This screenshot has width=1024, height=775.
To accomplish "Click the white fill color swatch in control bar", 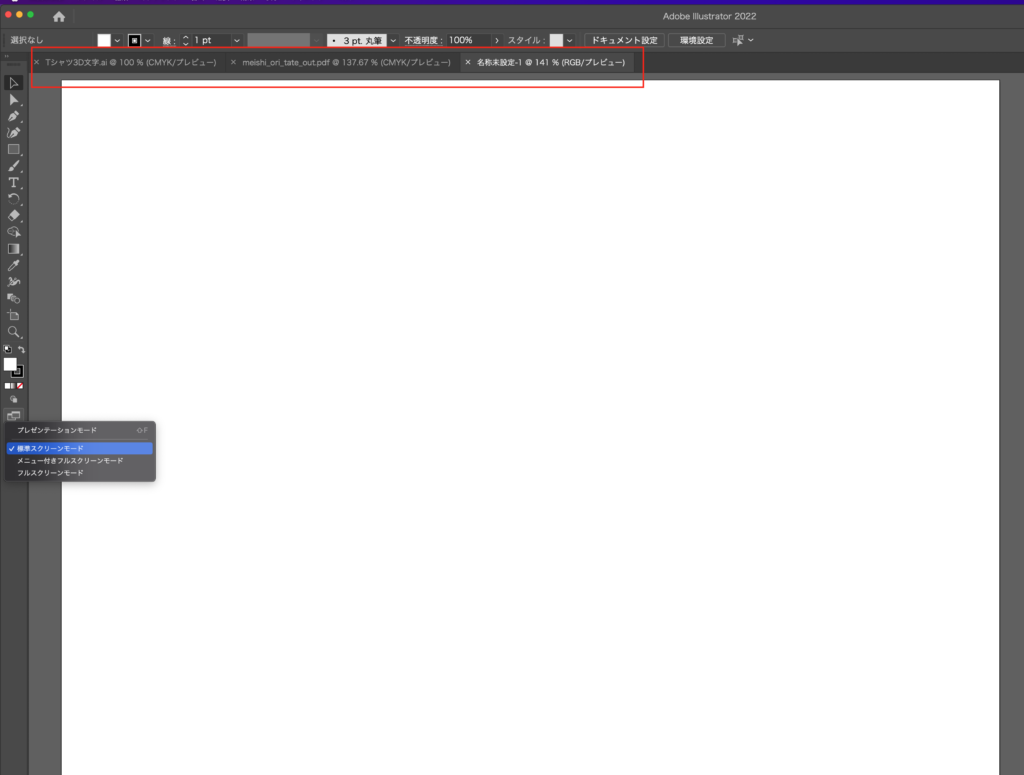I will [x=104, y=40].
